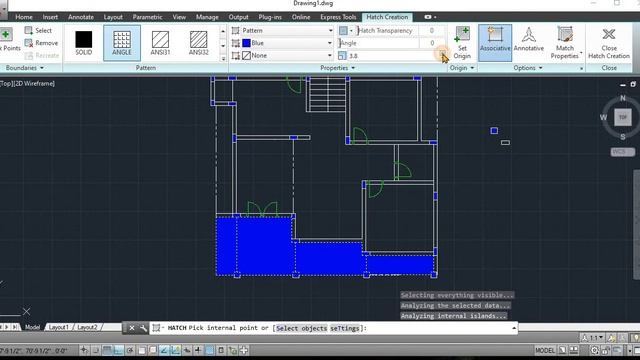Screen dimensions: 640x360
Task: Click [Top][2D Wireframe] viewport label
Action: pos(27,83)
